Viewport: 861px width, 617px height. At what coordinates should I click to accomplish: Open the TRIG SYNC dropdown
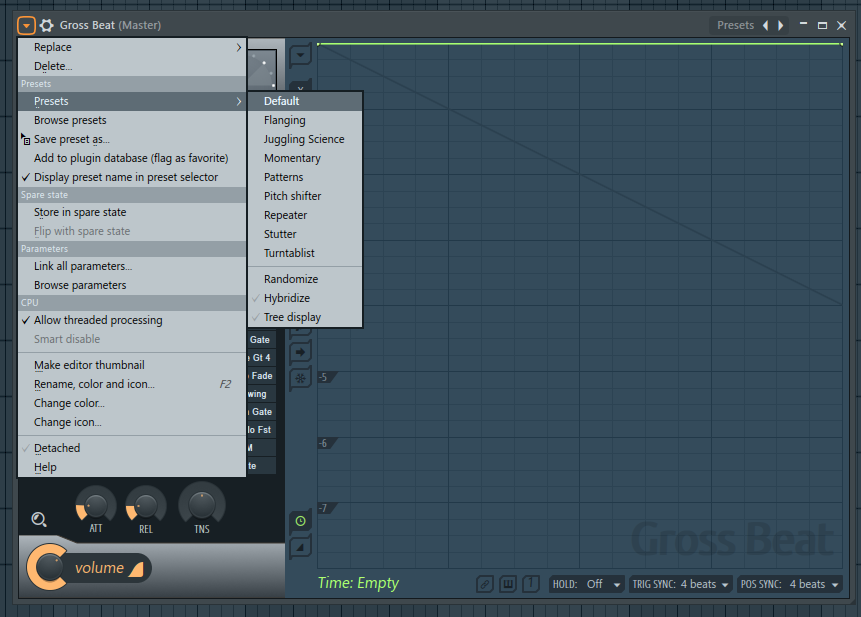pyautogui.click(x=681, y=584)
